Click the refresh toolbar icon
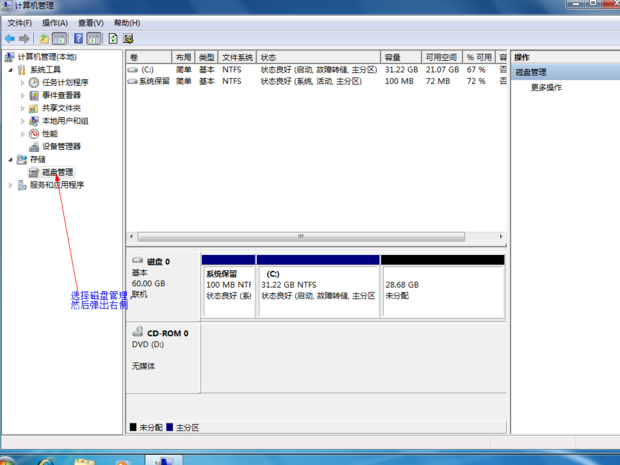This screenshot has height=465, width=620. (x=113, y=38)
